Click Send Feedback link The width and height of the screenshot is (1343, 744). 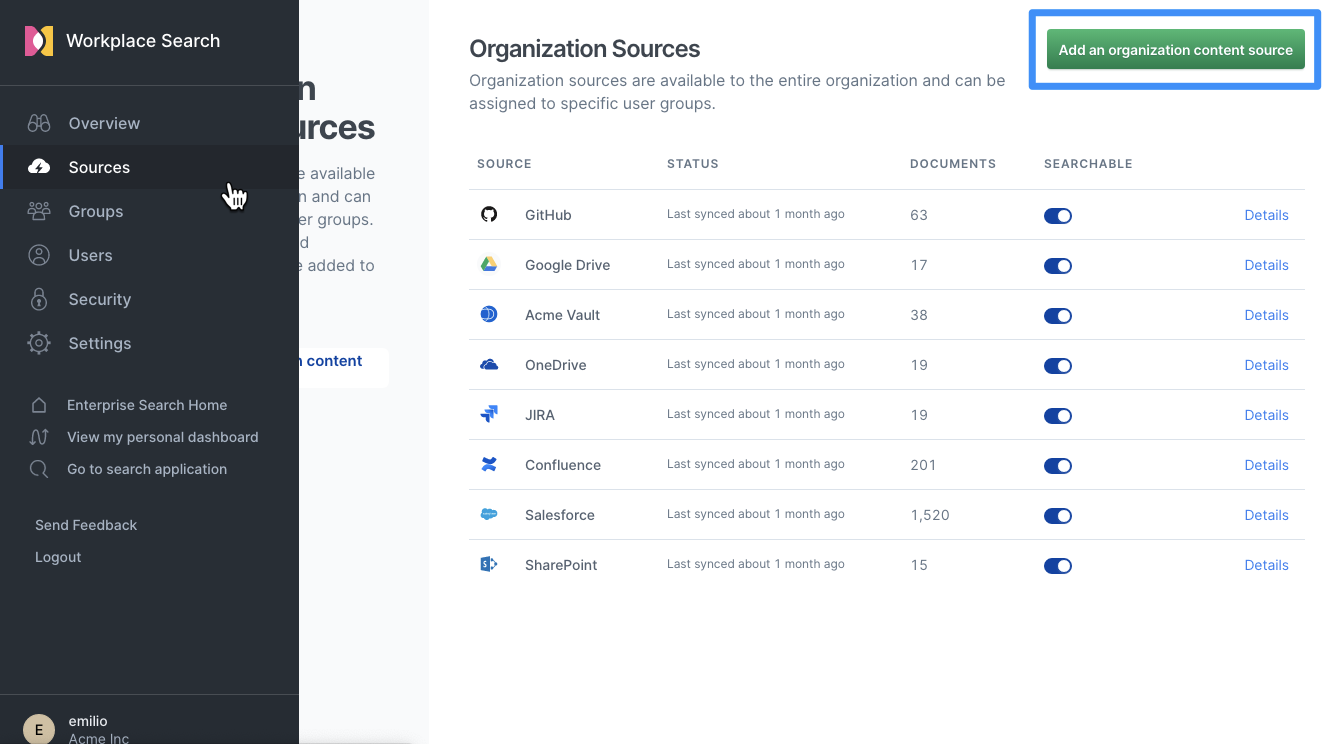(86, 525)
